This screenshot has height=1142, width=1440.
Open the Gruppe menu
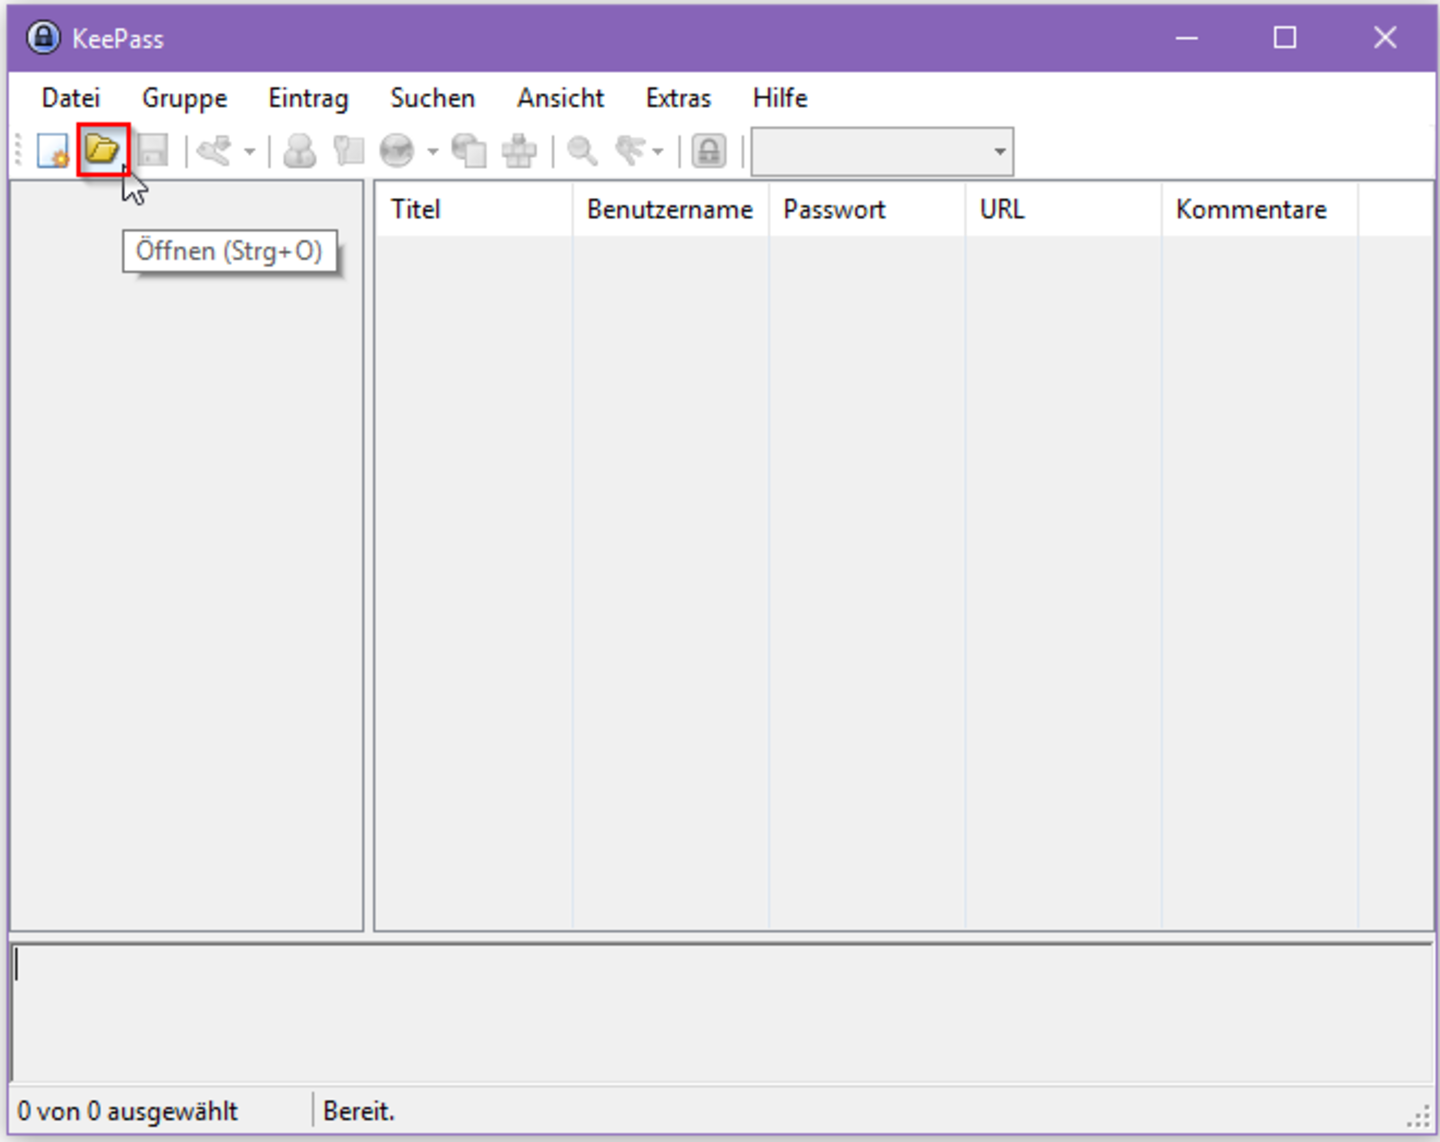point(185,98)
